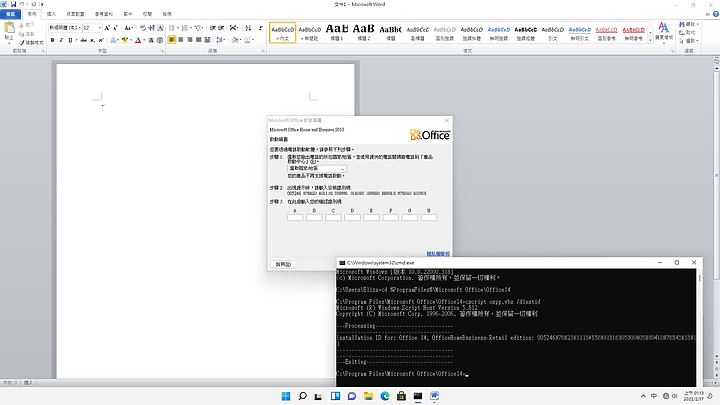
Task: Toggle Superscript formatting
Action: coord(101,40)
